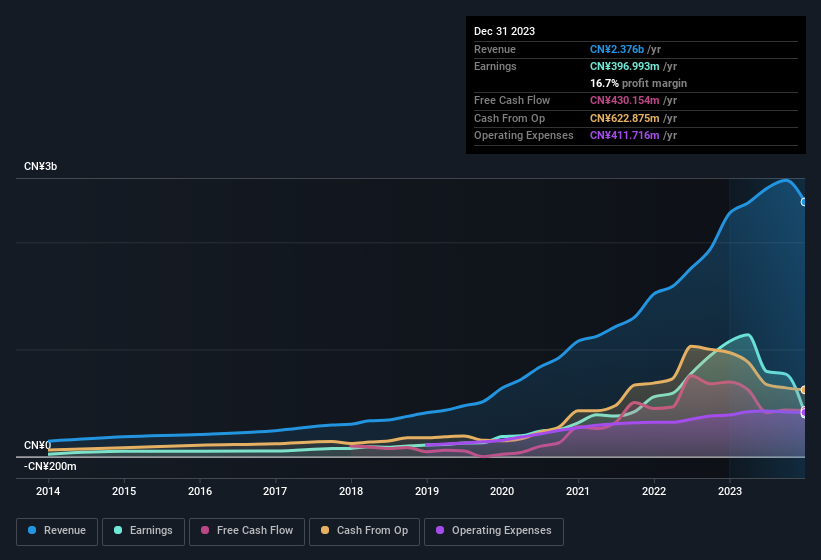Click the CN¥411.716m operating expenses value
Viewport: 821px width, 560px height.
625,136
